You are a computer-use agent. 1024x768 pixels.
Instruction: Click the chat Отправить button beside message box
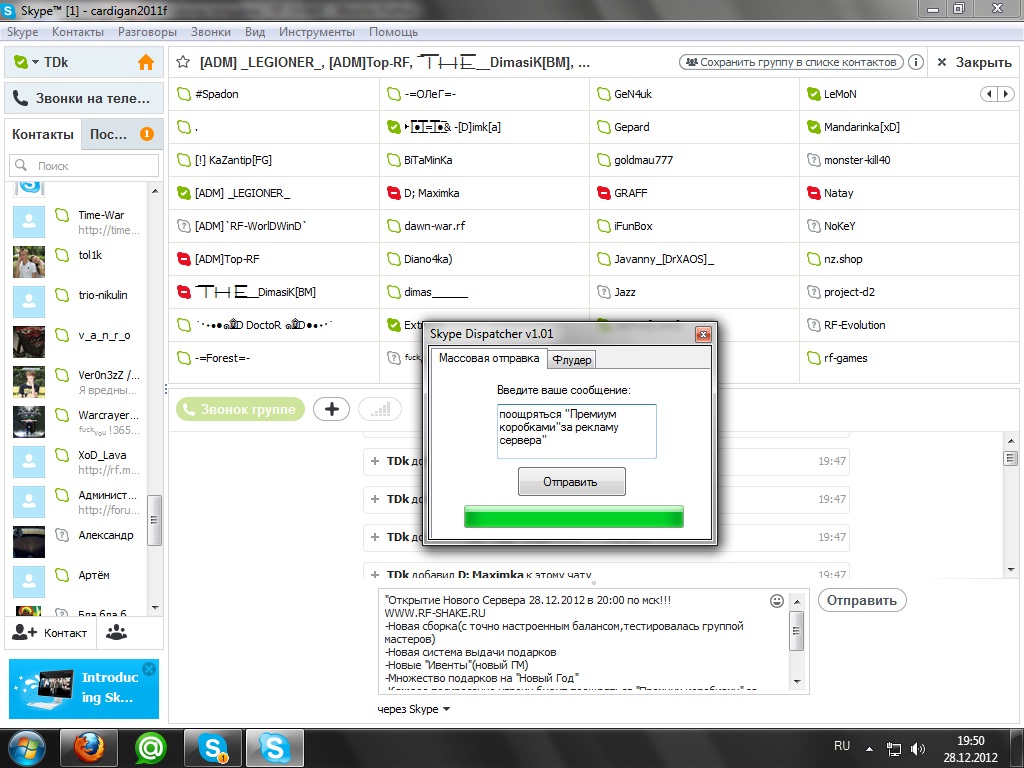point(862,600)
